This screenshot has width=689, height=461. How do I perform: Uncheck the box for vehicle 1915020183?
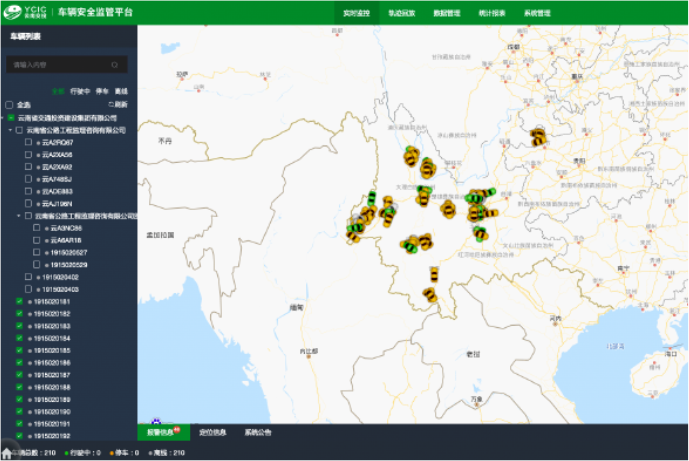point(19,326)
